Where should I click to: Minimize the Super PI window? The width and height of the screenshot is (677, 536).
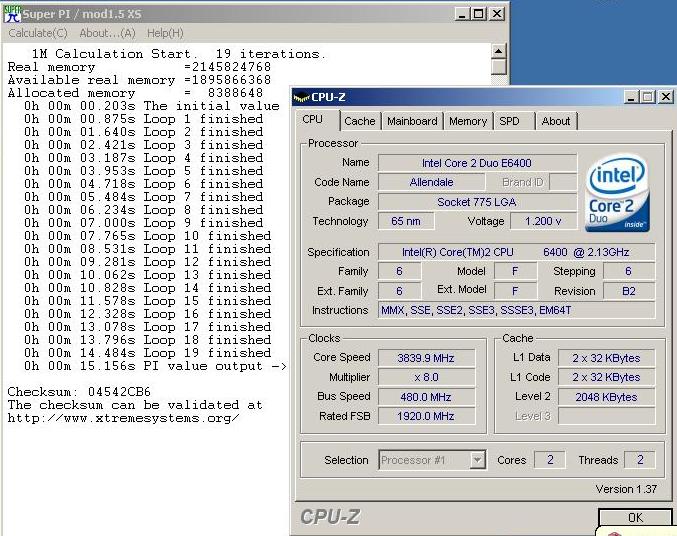pos(462,14)
